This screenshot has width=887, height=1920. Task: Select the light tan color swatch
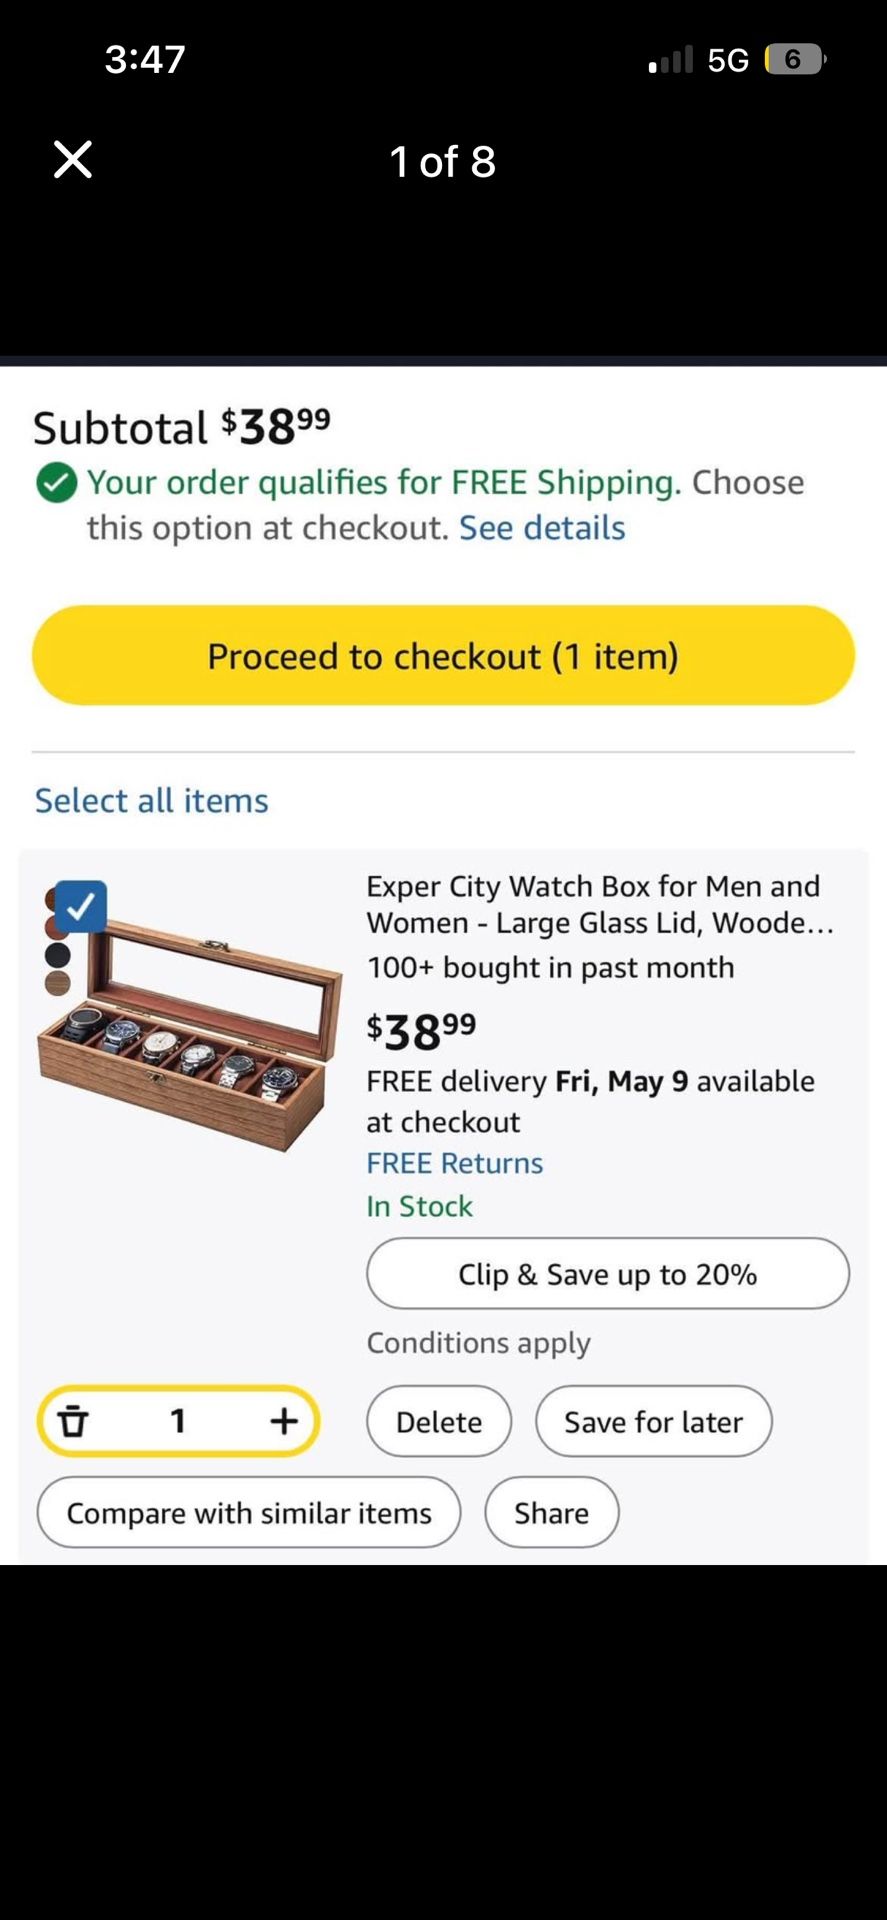coord(57,983)
